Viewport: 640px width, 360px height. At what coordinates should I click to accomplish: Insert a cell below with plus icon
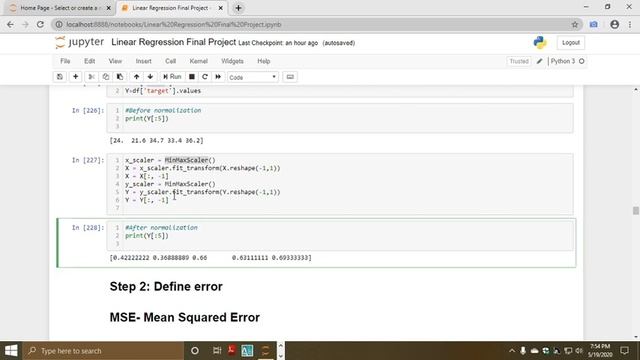click(76, 77)
